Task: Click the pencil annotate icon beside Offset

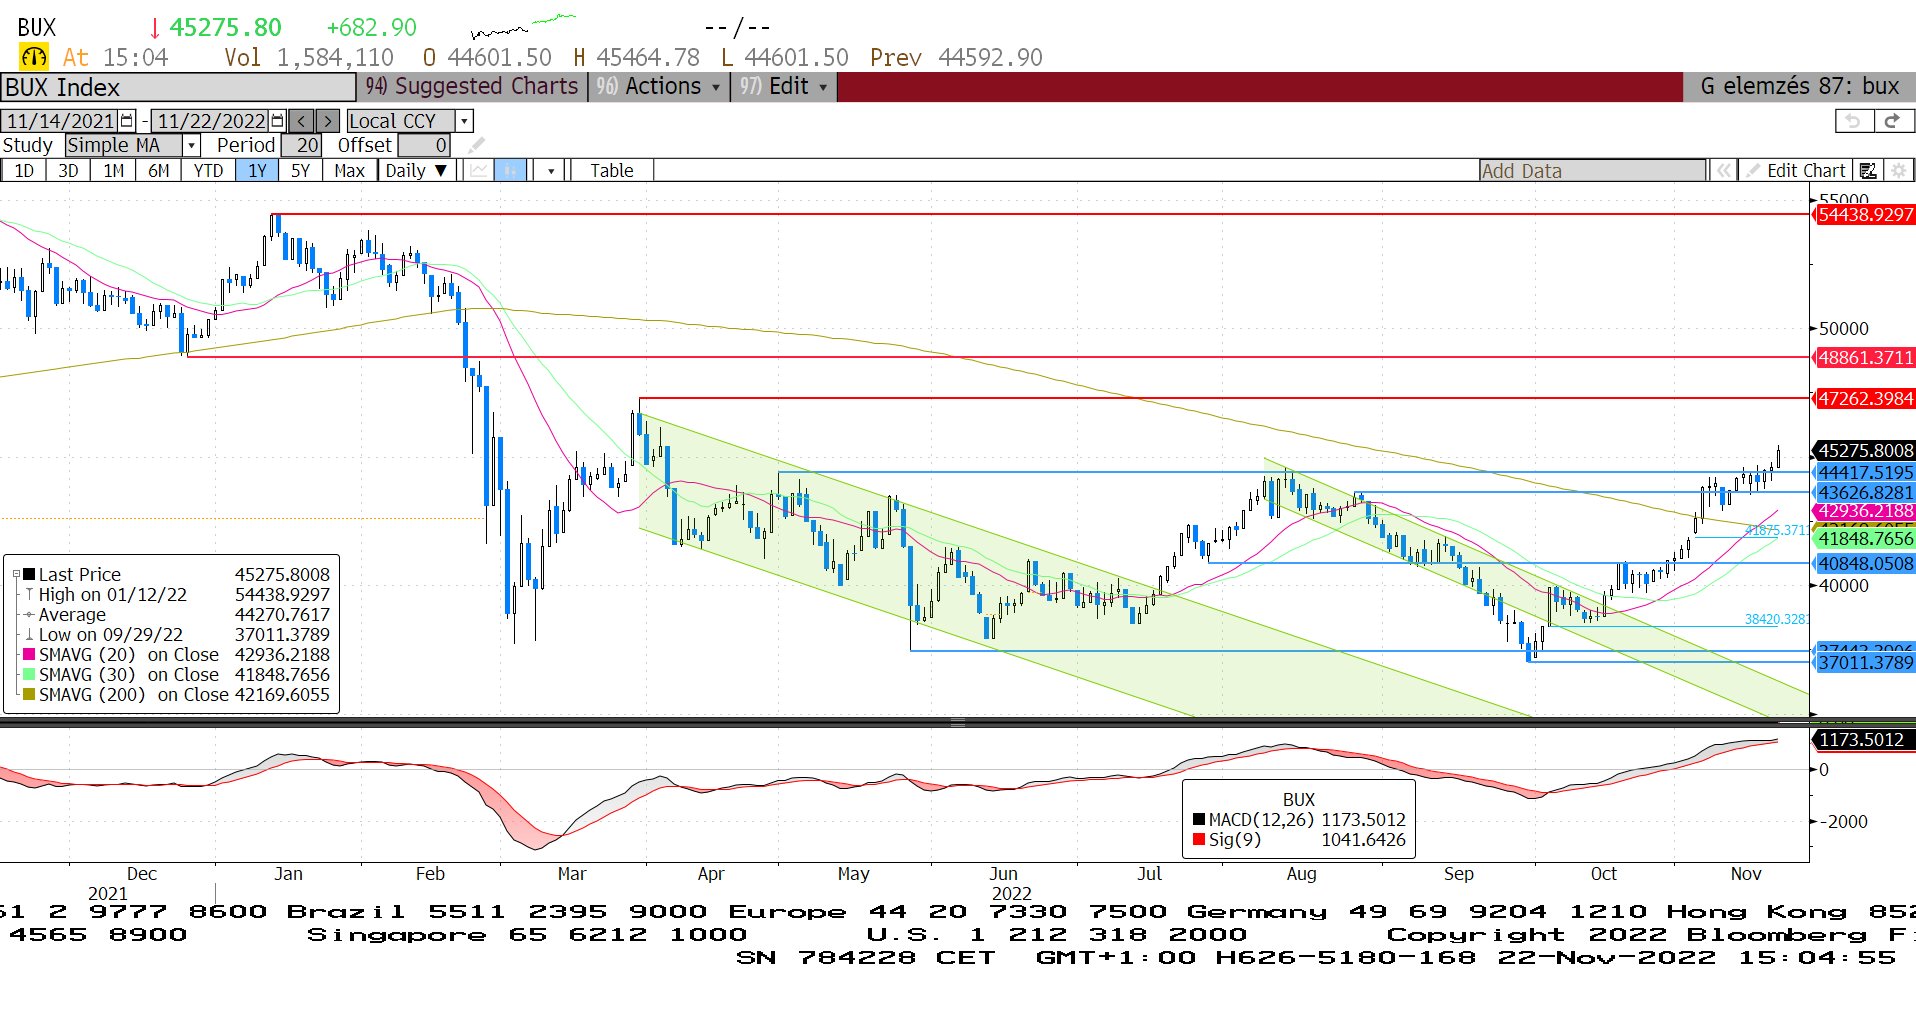Action: pyautogui.click(x=476, y=146)
